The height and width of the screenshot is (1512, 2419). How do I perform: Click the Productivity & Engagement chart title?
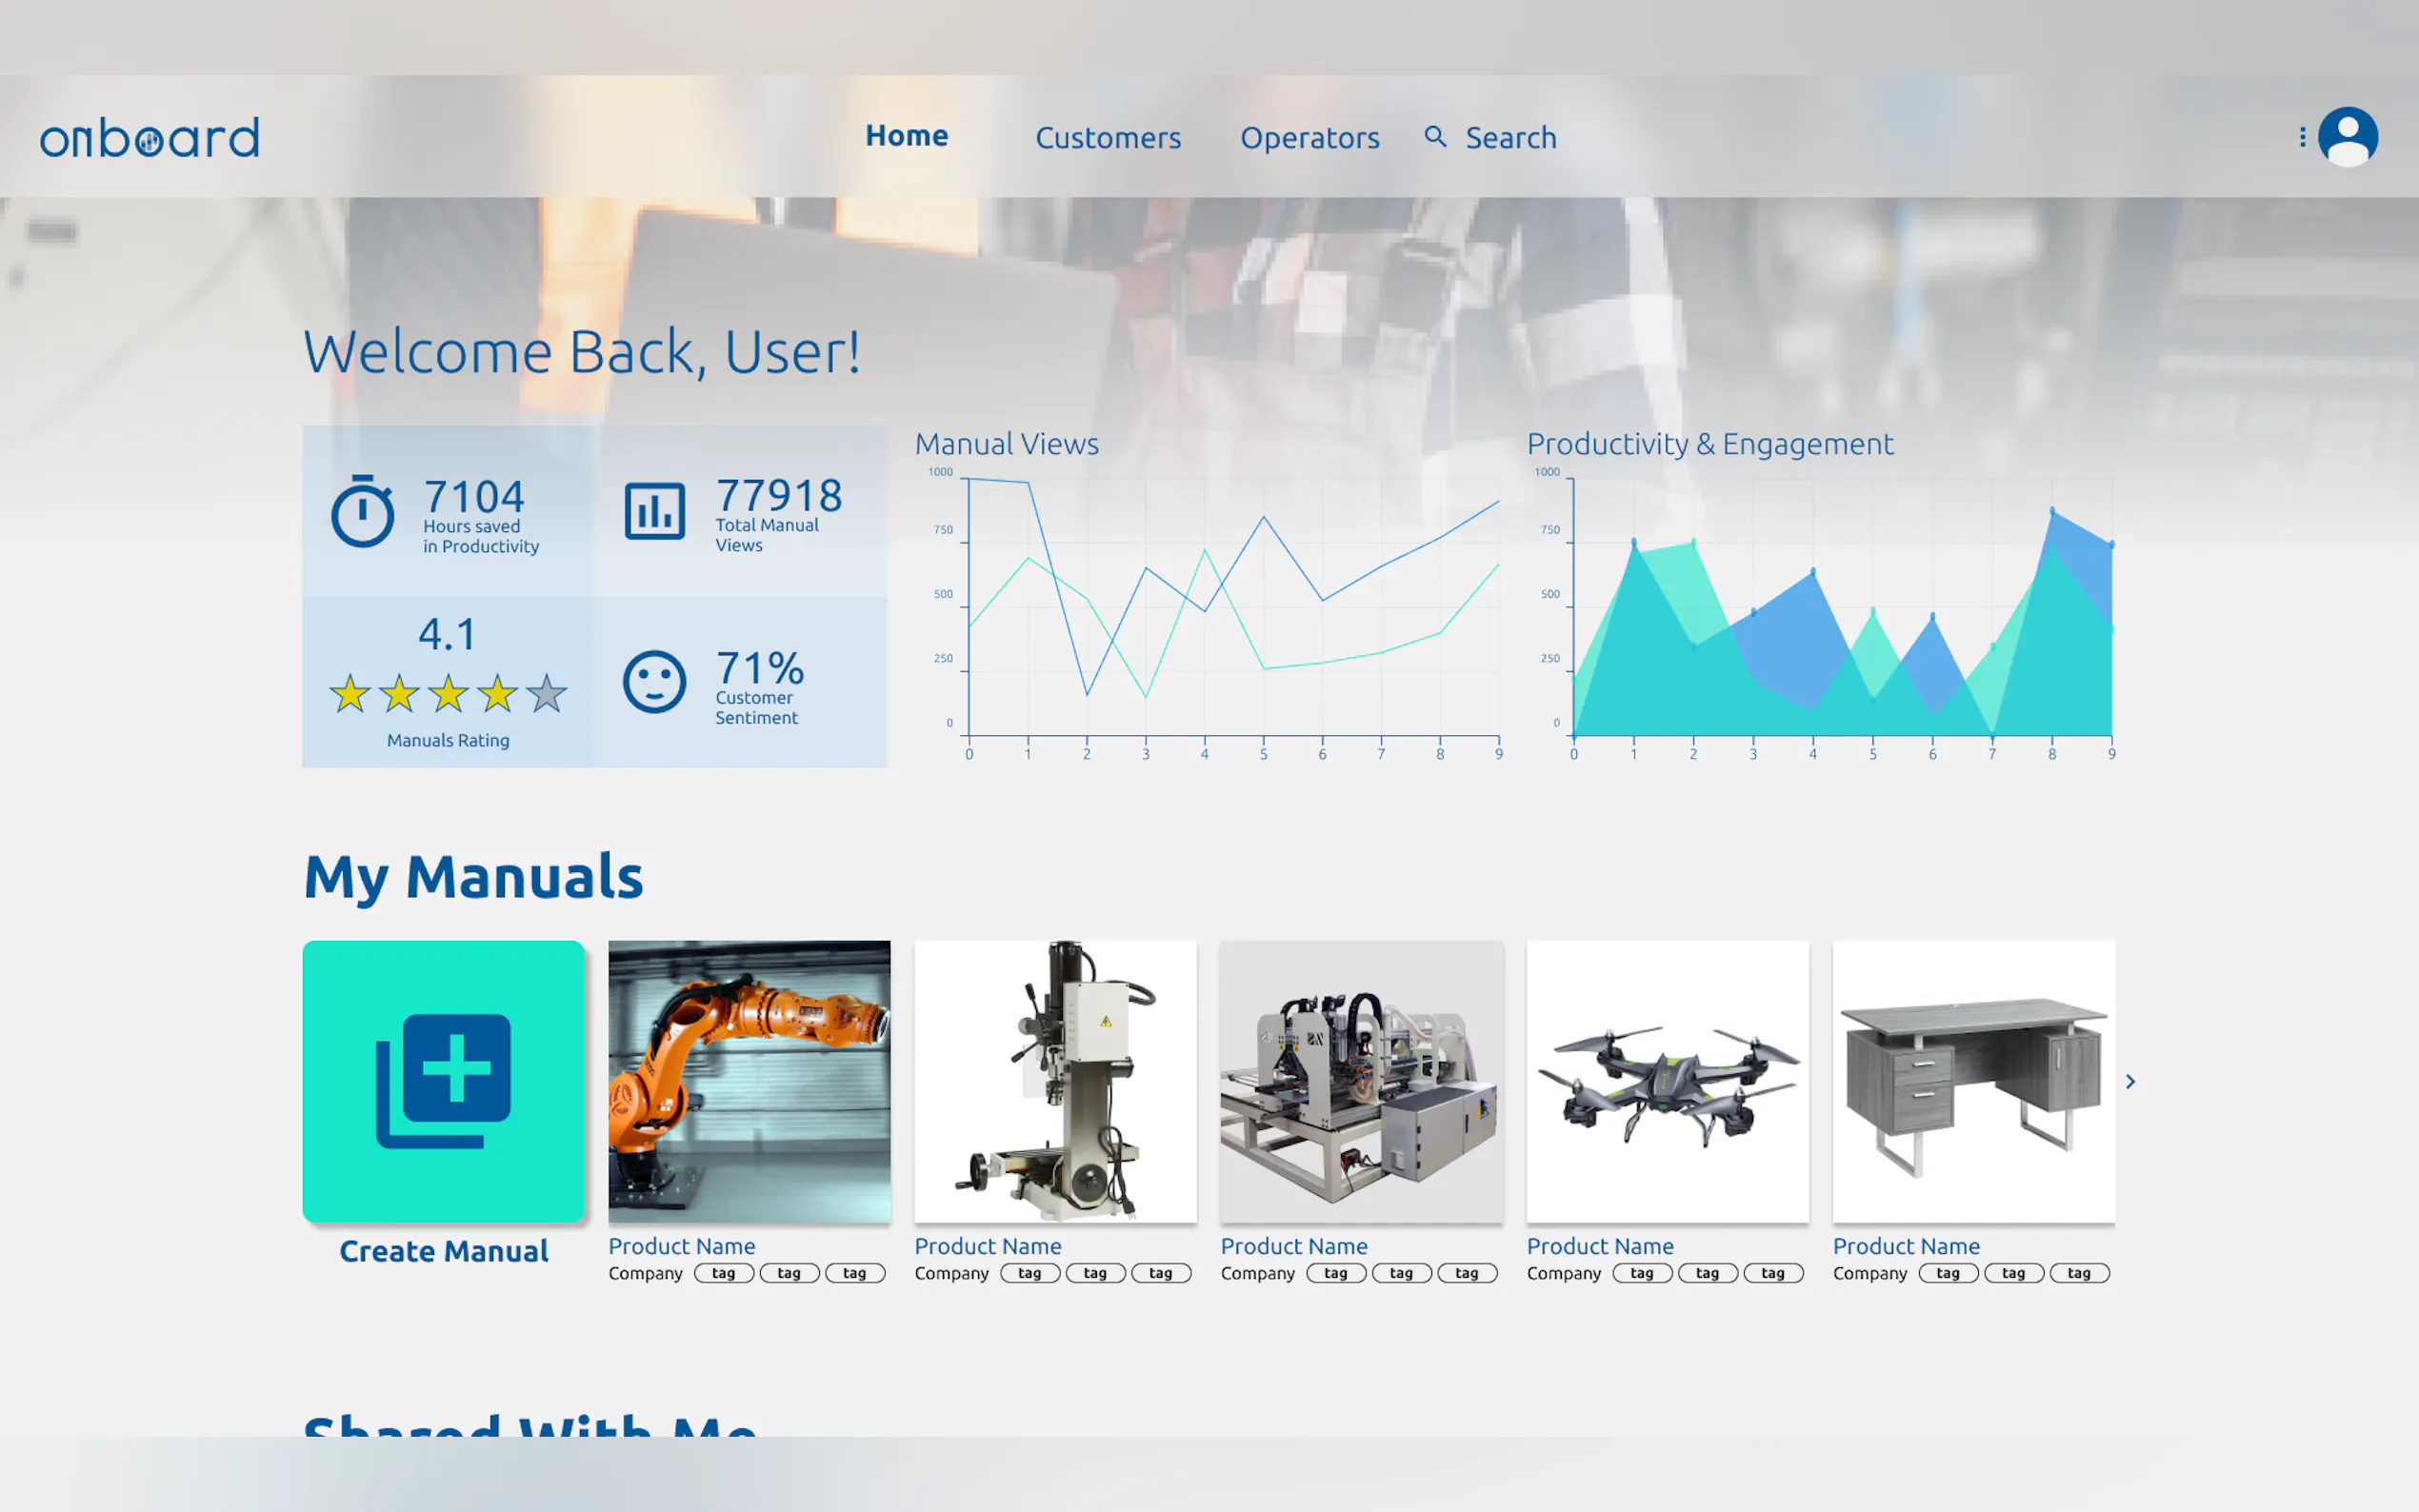click(1710, 443)
